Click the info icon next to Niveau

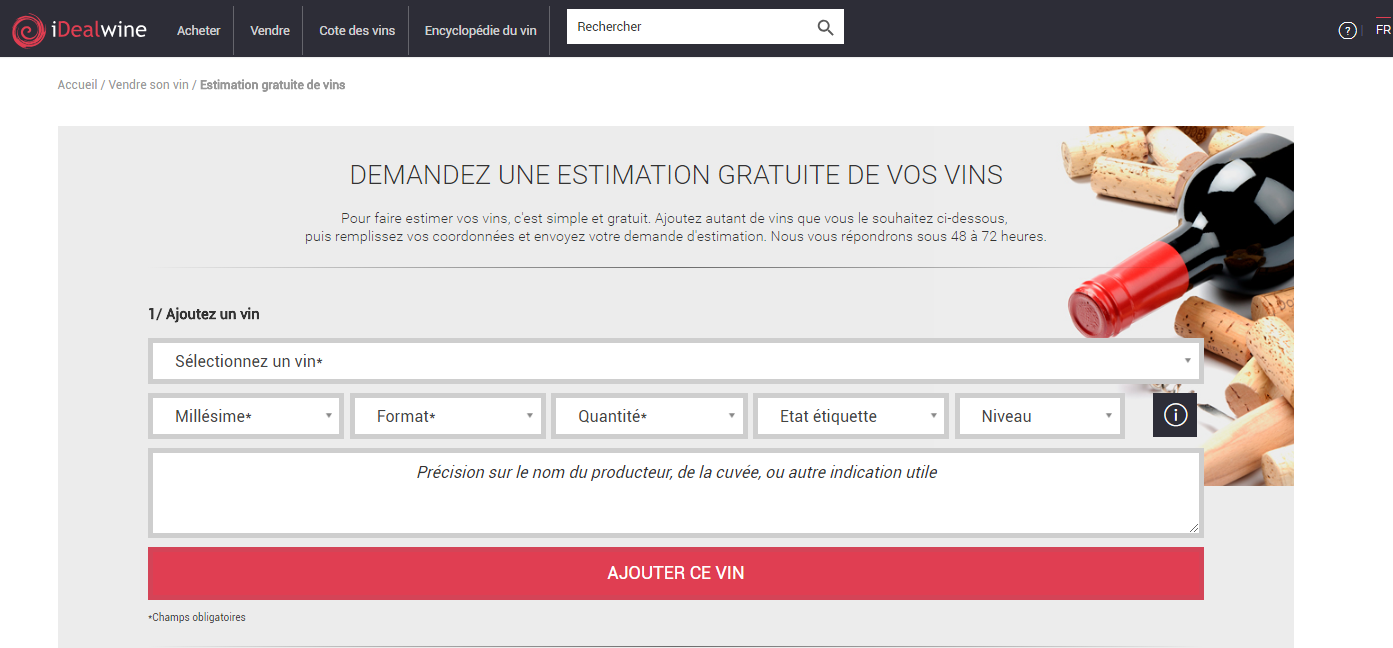[x=1174, y=414]
